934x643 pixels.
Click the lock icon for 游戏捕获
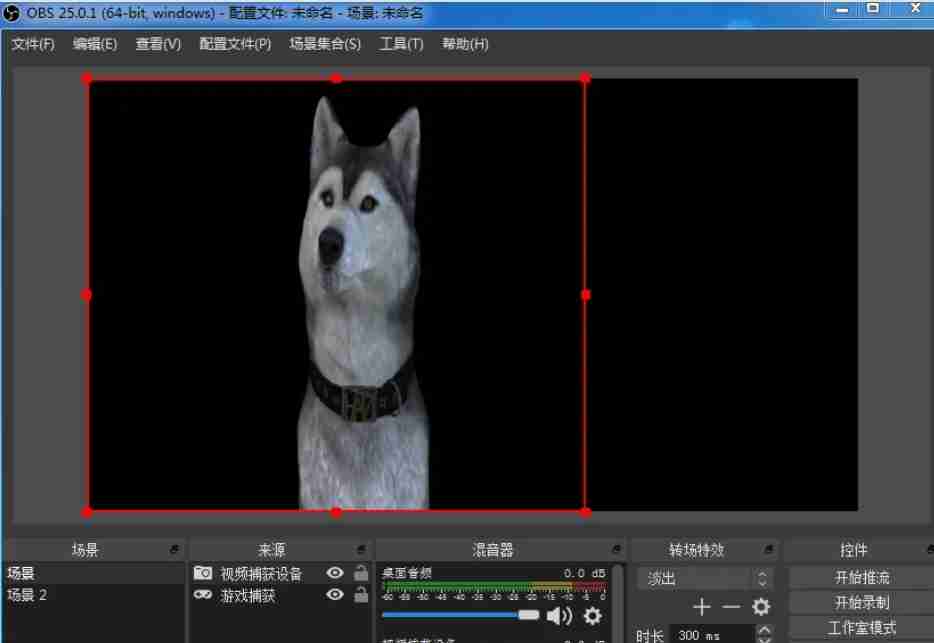point(360,595)
